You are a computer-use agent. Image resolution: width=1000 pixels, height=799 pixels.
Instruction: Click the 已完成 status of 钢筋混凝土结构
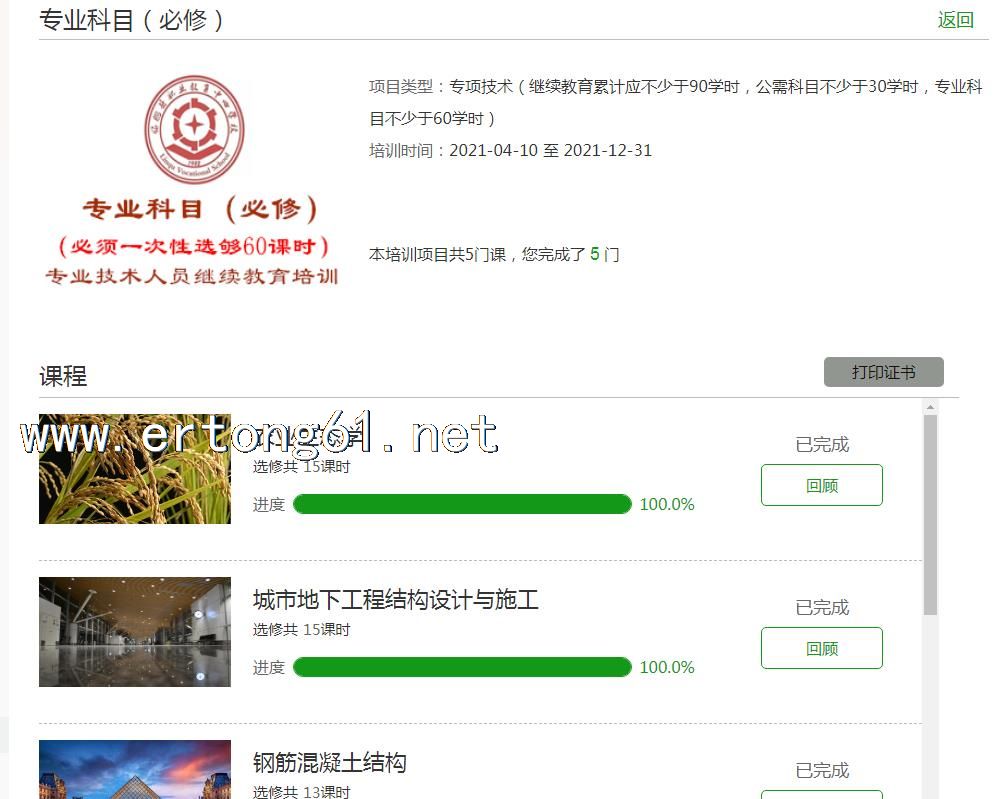822,770
